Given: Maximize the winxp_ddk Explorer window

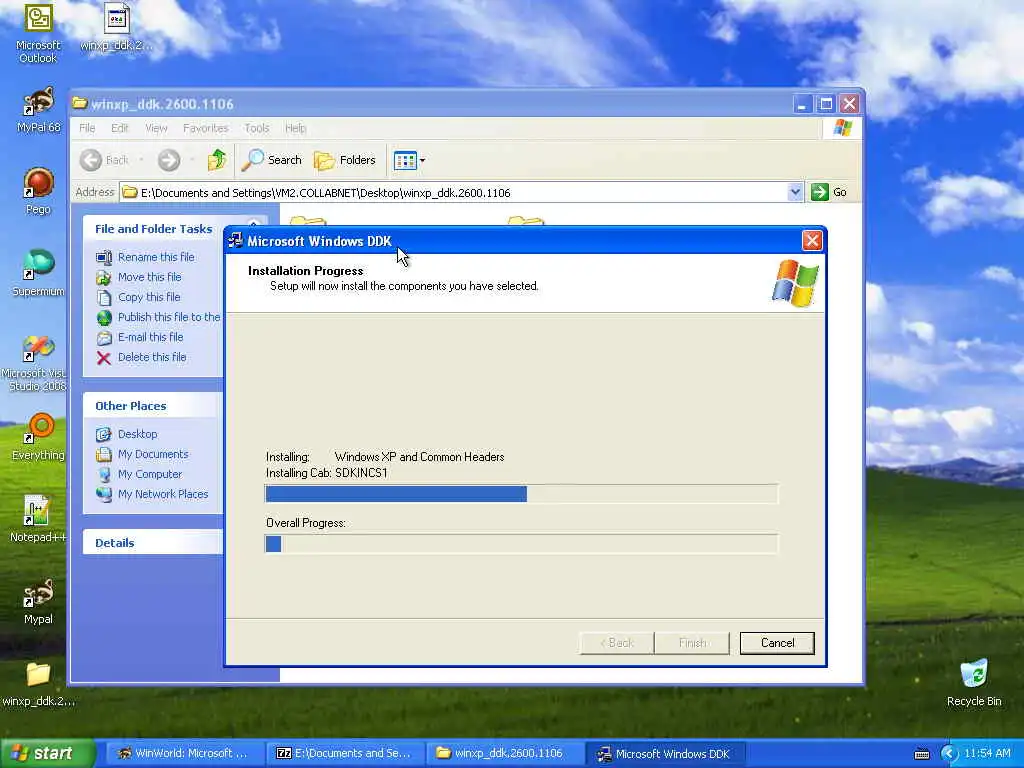Looking at the screenshot, I should click(826, 104).
